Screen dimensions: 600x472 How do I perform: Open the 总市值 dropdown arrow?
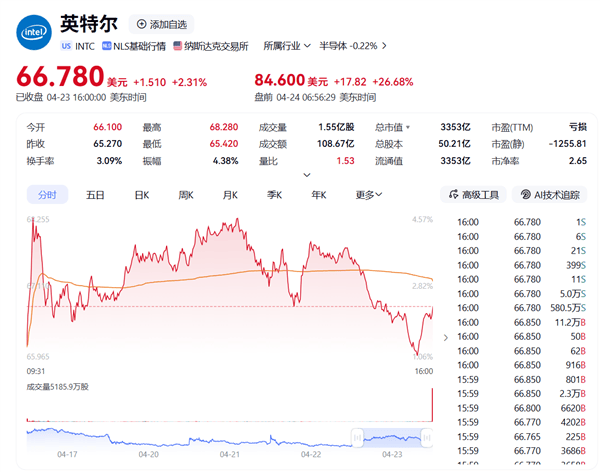point(408,127)
